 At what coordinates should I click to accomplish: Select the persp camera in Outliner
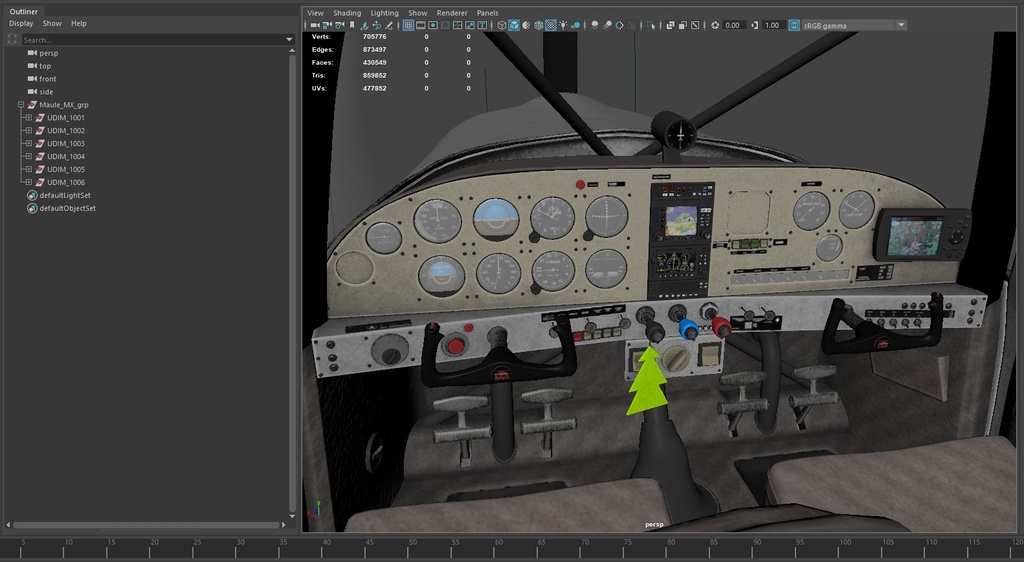49,53
